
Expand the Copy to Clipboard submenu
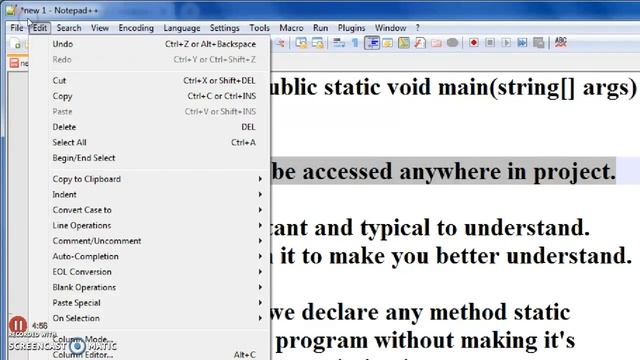149,179
